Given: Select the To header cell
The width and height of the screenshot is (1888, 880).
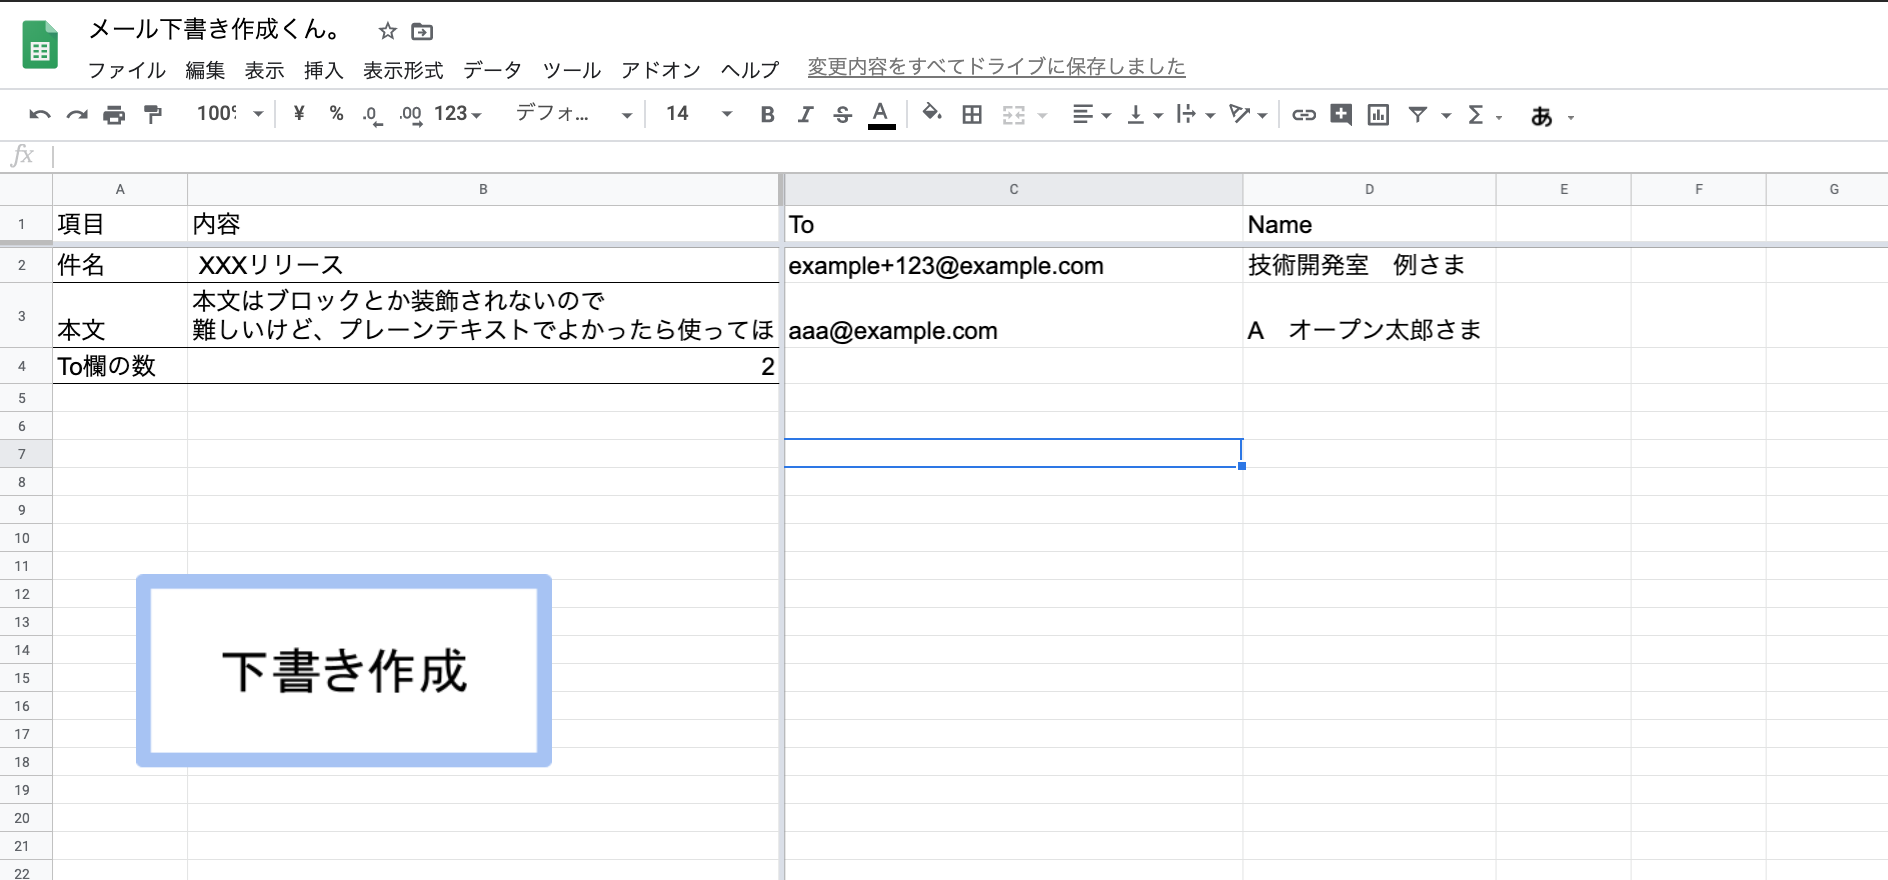Looking at the screenshot, I should [1013, 224].
